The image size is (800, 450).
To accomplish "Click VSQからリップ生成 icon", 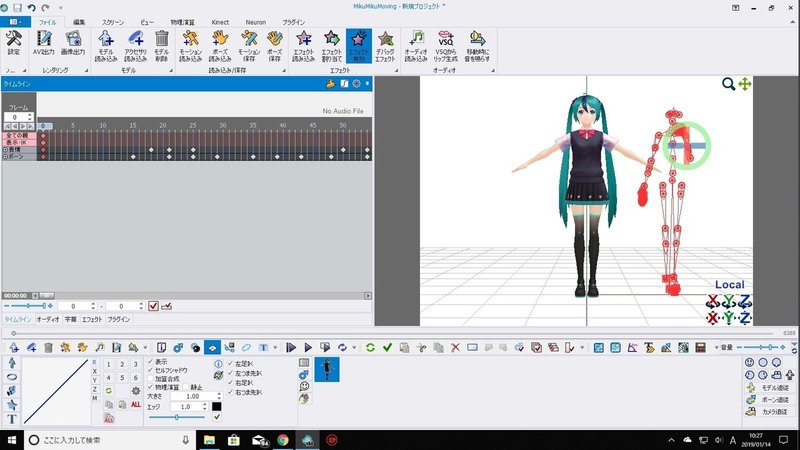I will 445,46.
